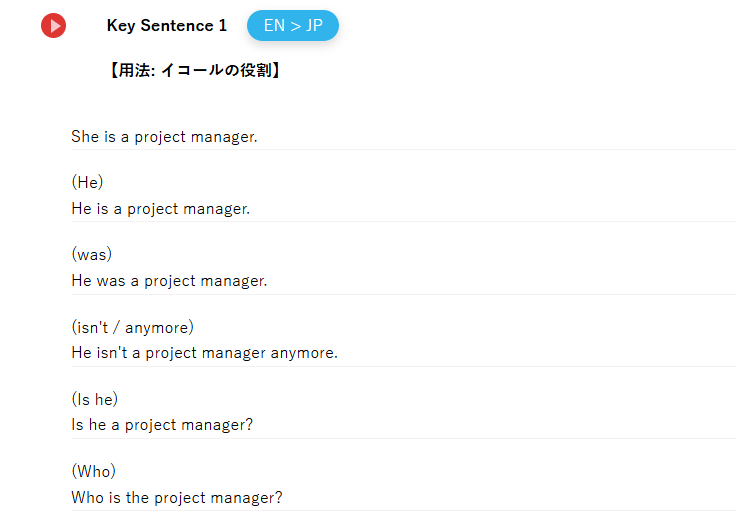Play the Key Sentence 1 audio

[54, 26]
